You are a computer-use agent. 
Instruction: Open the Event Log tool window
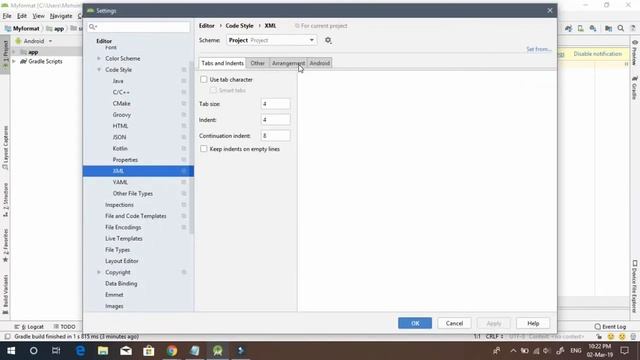pos(610,327)
